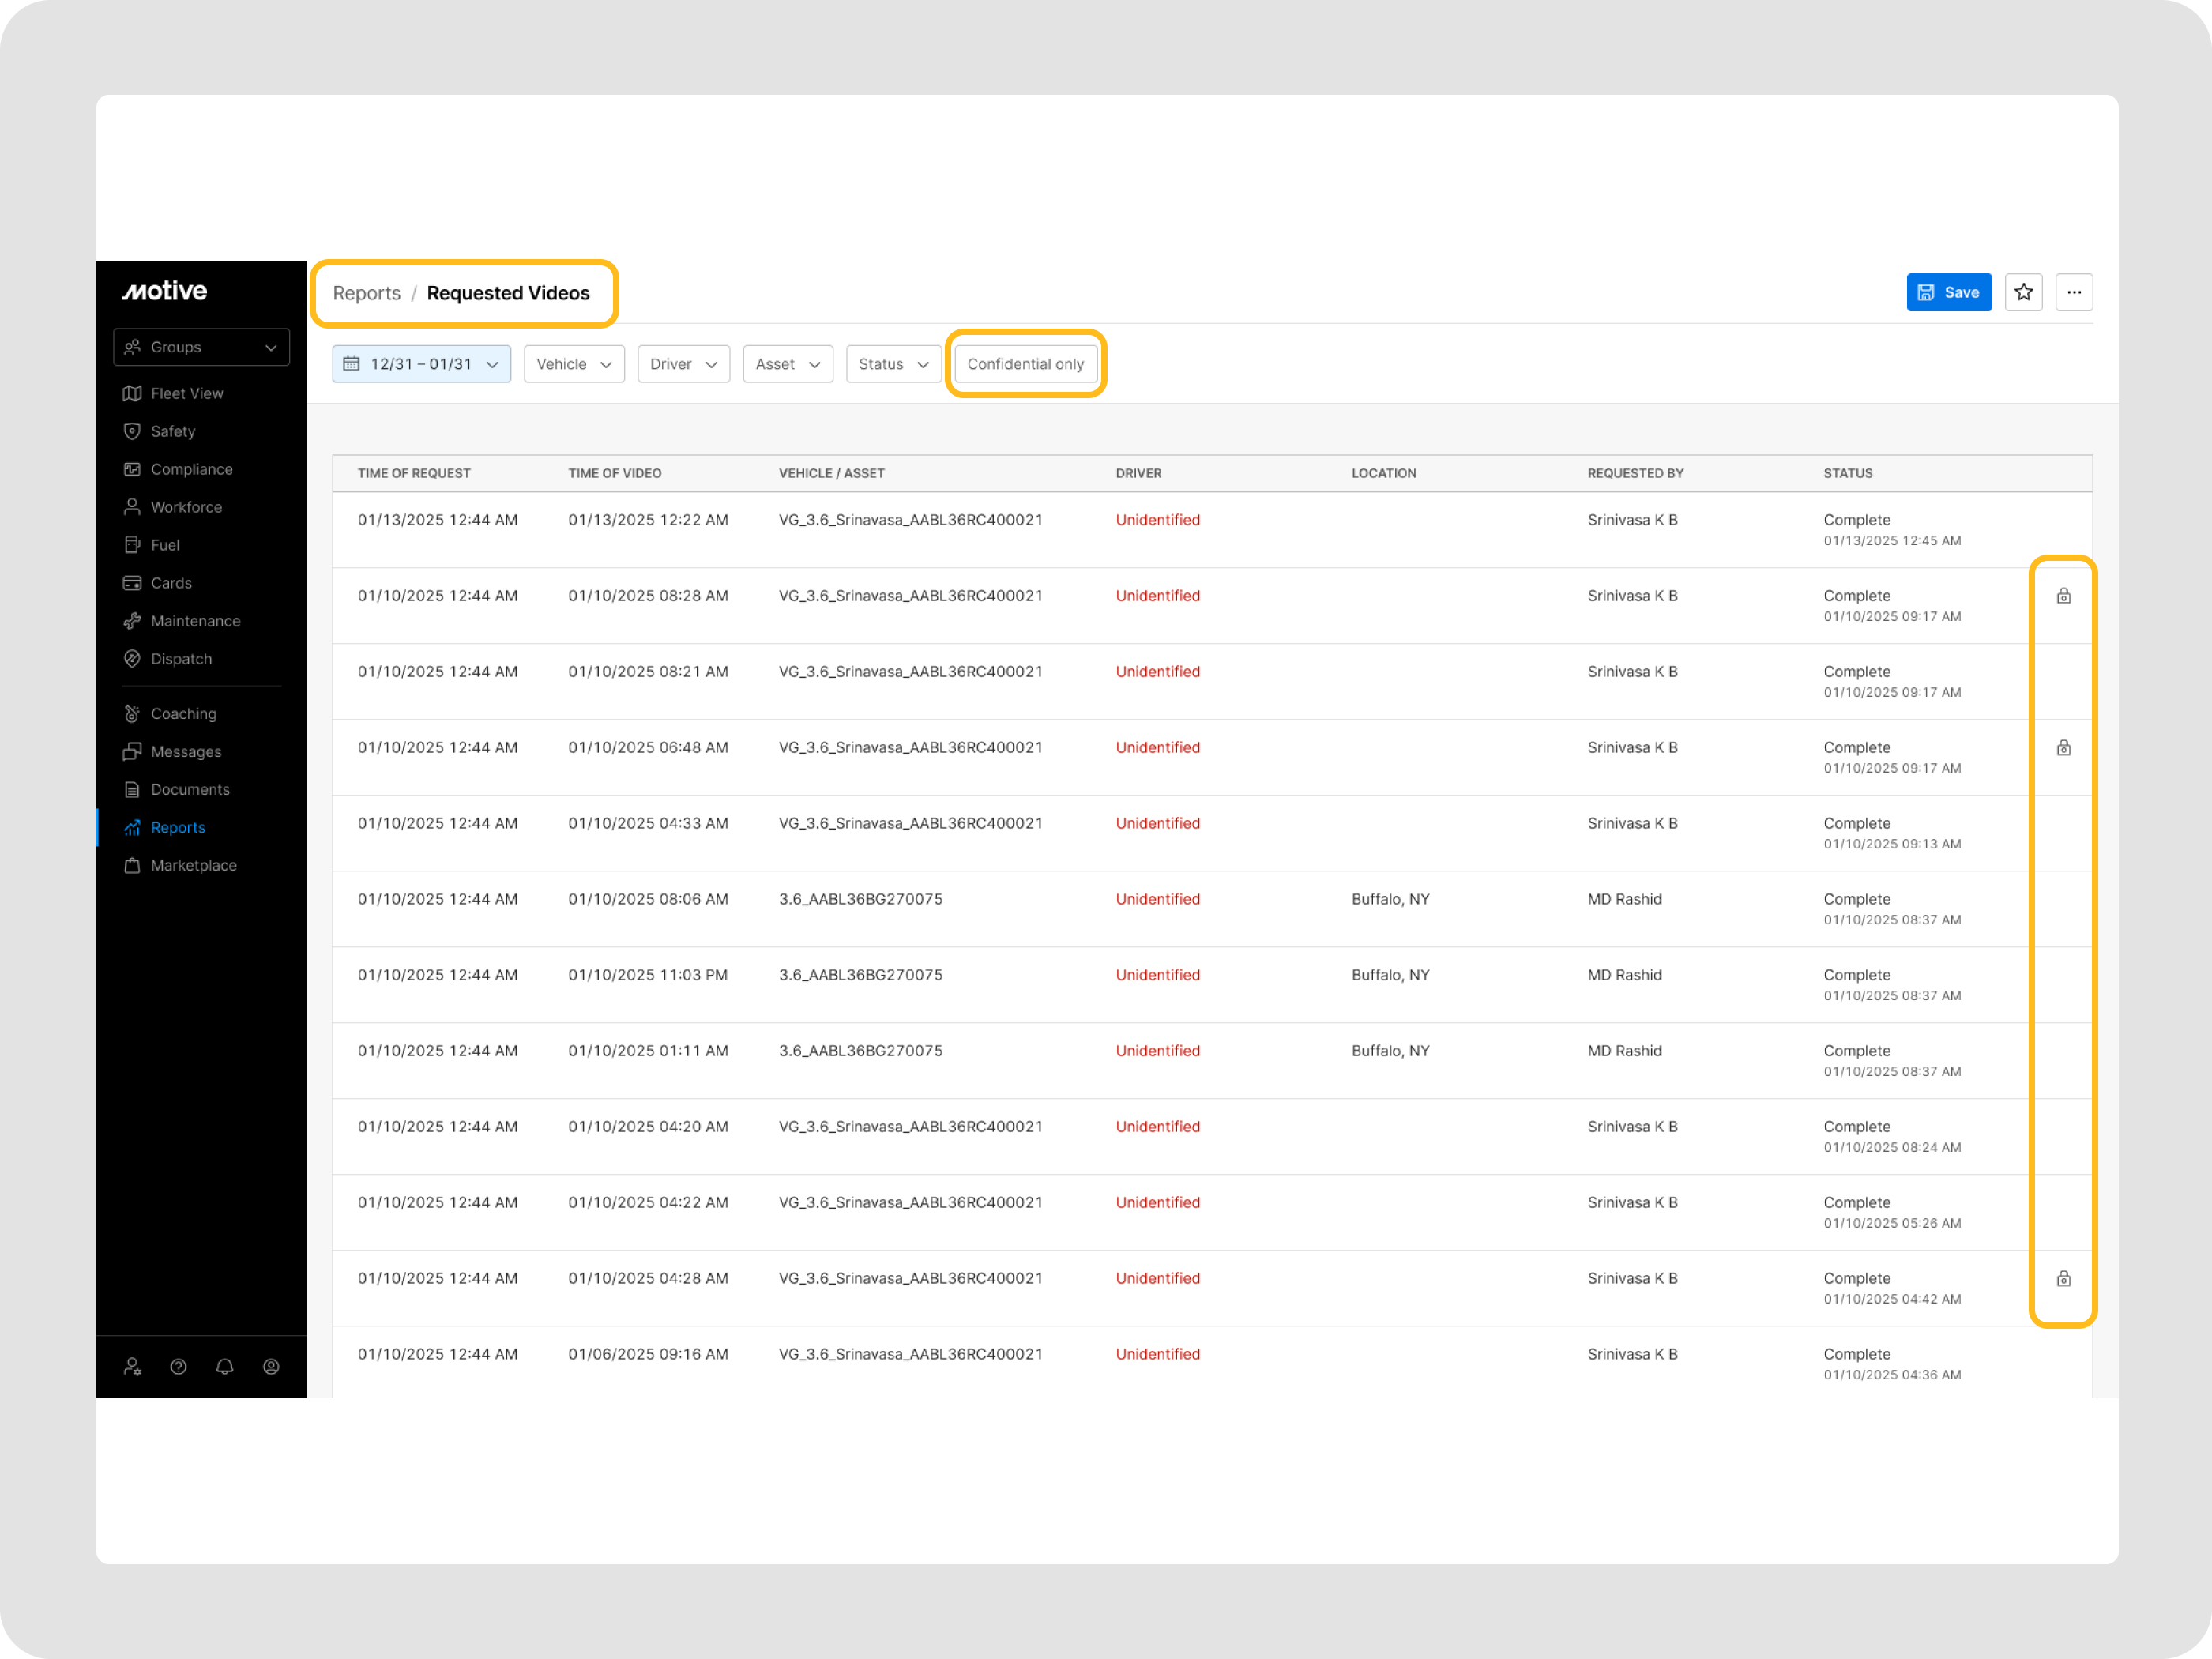Click the help question mark icon
Viewport: 2212px width, 1659px height.
(178, 1366)
